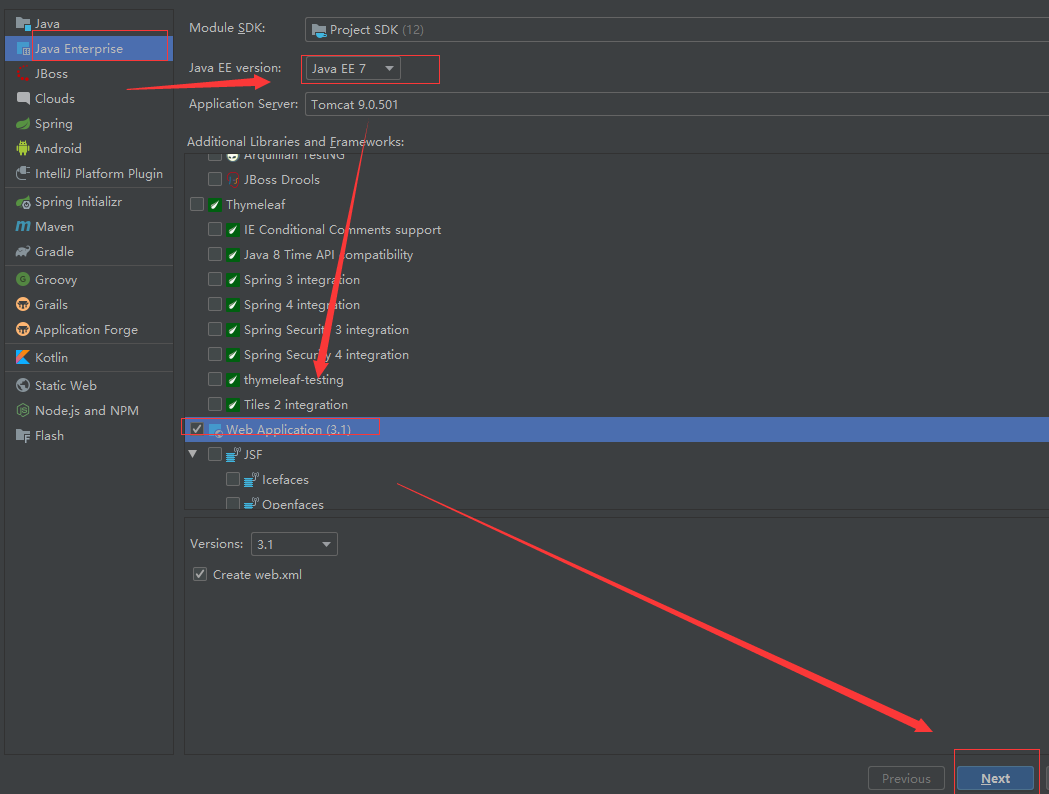Click the Android robot icon

(x=23, y=148)
